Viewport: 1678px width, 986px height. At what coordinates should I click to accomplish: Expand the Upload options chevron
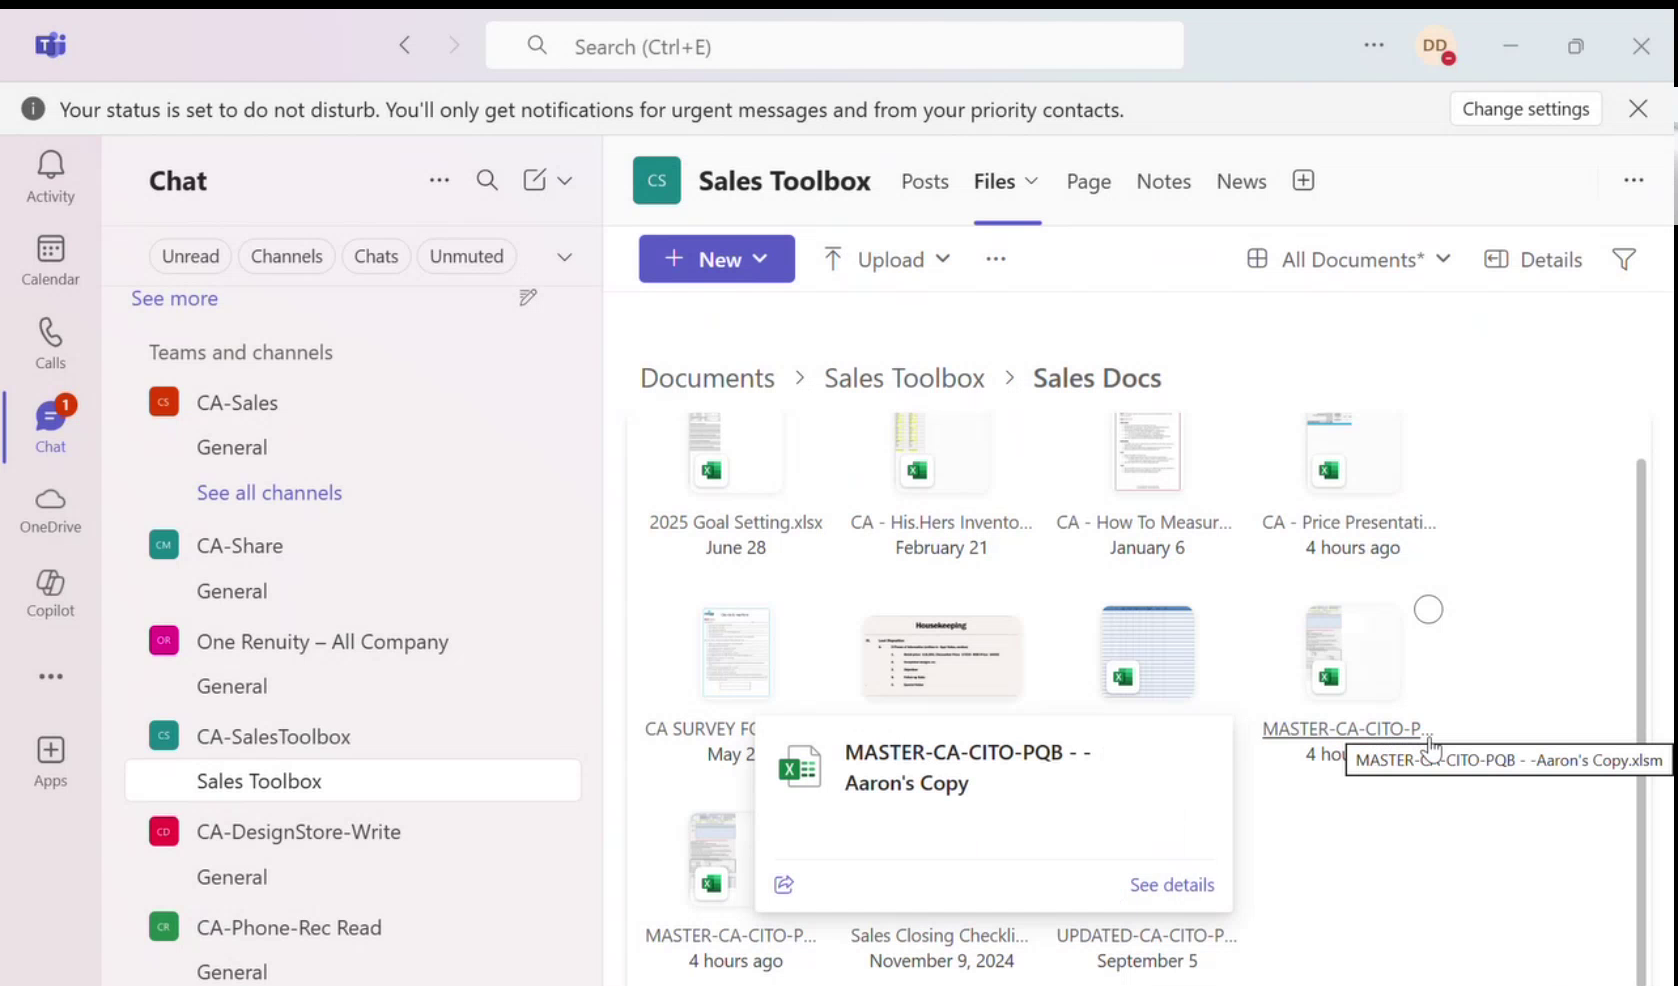945,259
